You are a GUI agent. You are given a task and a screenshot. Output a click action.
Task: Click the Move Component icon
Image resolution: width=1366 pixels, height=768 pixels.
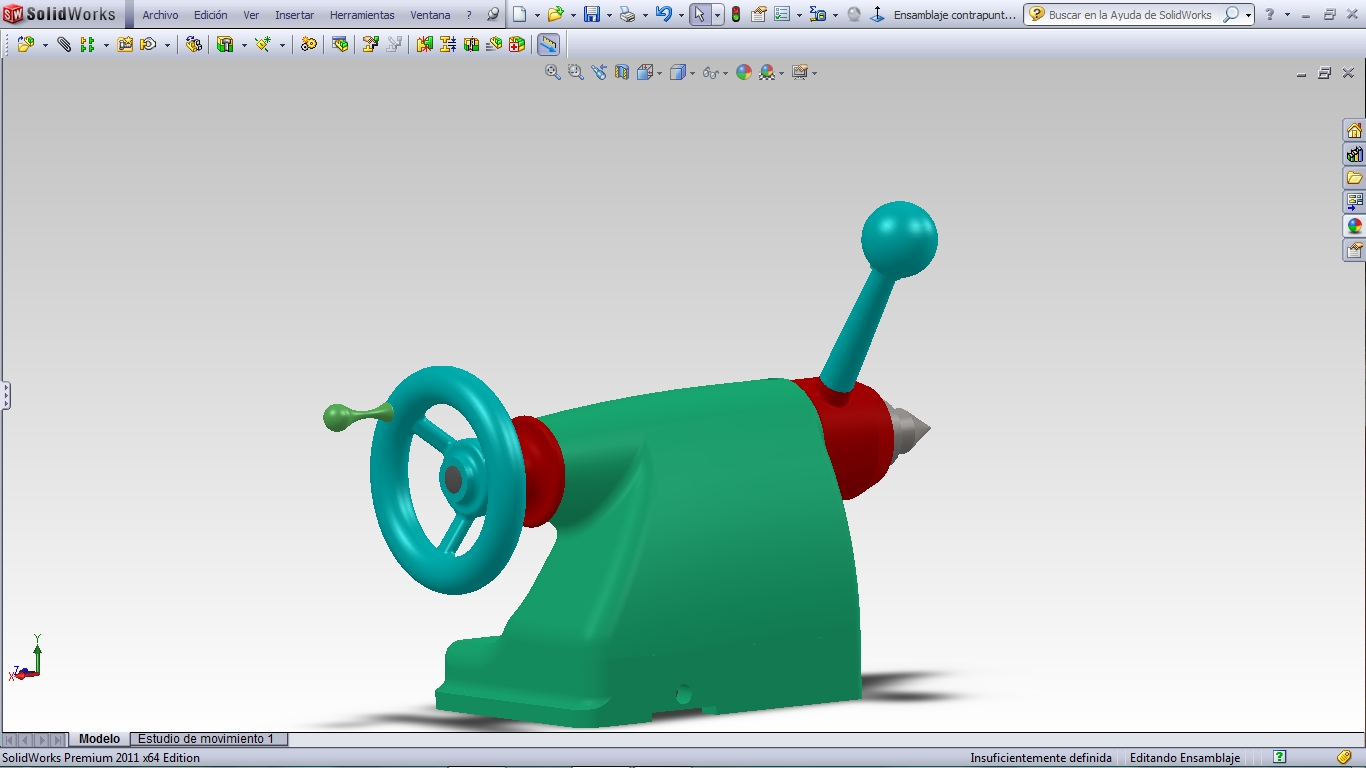[x=149, y=44]
